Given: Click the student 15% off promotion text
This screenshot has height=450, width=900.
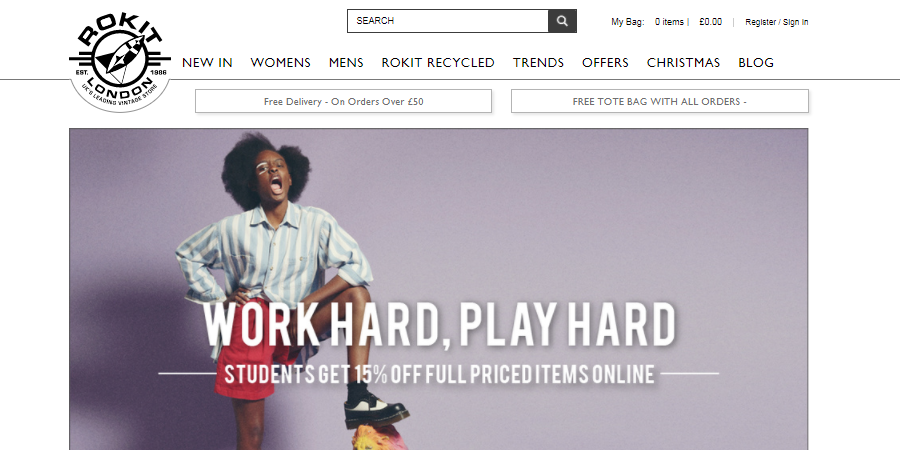Looking at the screenshot, I should pyautogui.click(x=439, y=374).
